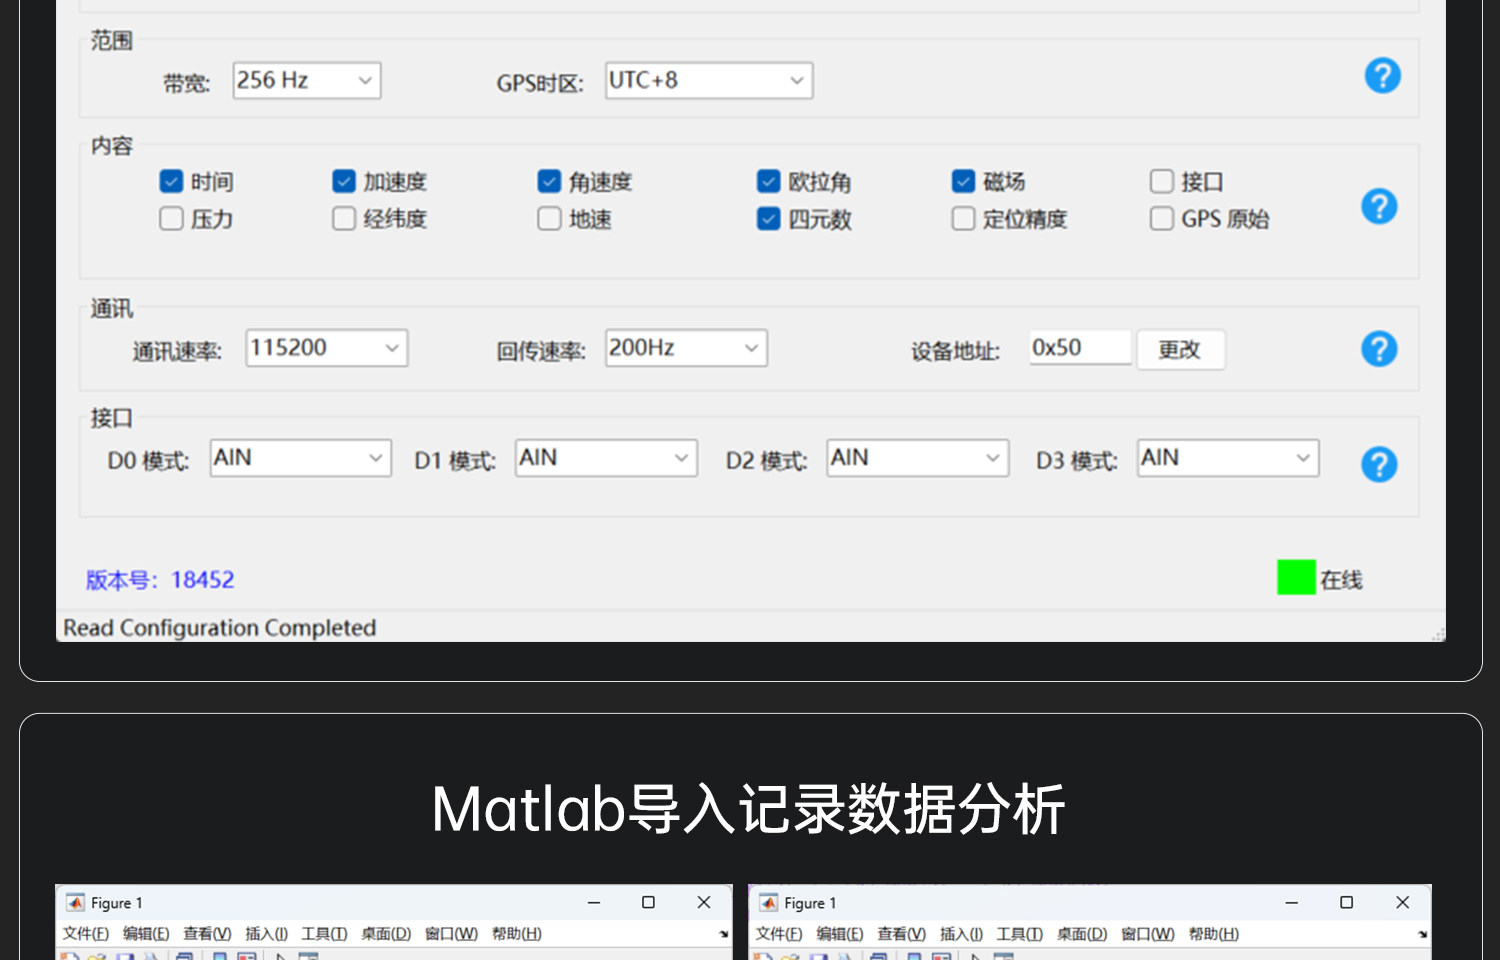Enable the GPS 原始 checkbox
The width and height of the screenshot is (1500, 960).
pyautogui.click(x=1161, y=218)
